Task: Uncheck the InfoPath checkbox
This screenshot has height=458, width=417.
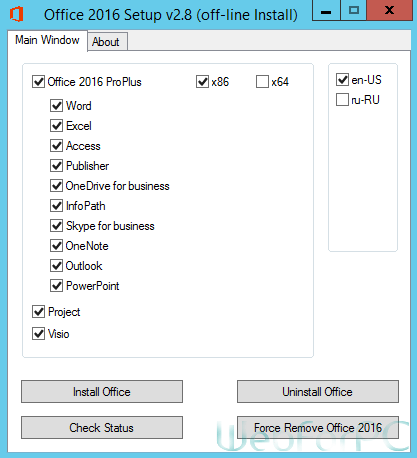Action: coord(57,206)
